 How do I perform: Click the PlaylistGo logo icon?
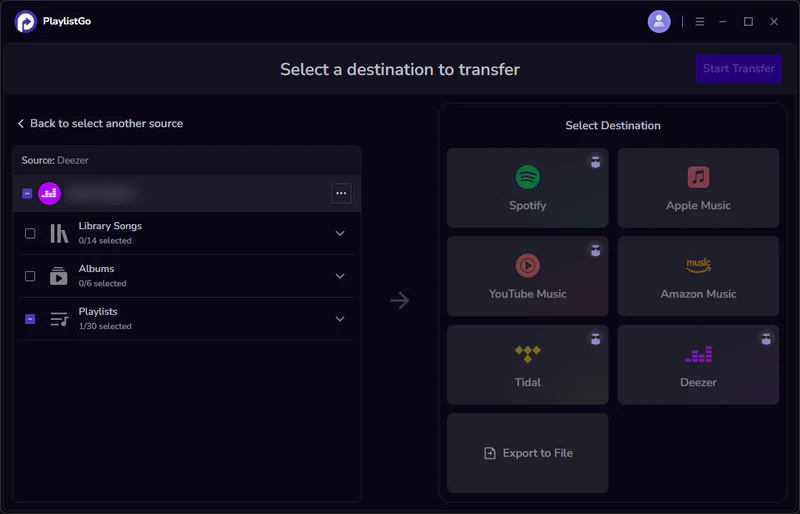pos(26,21)
